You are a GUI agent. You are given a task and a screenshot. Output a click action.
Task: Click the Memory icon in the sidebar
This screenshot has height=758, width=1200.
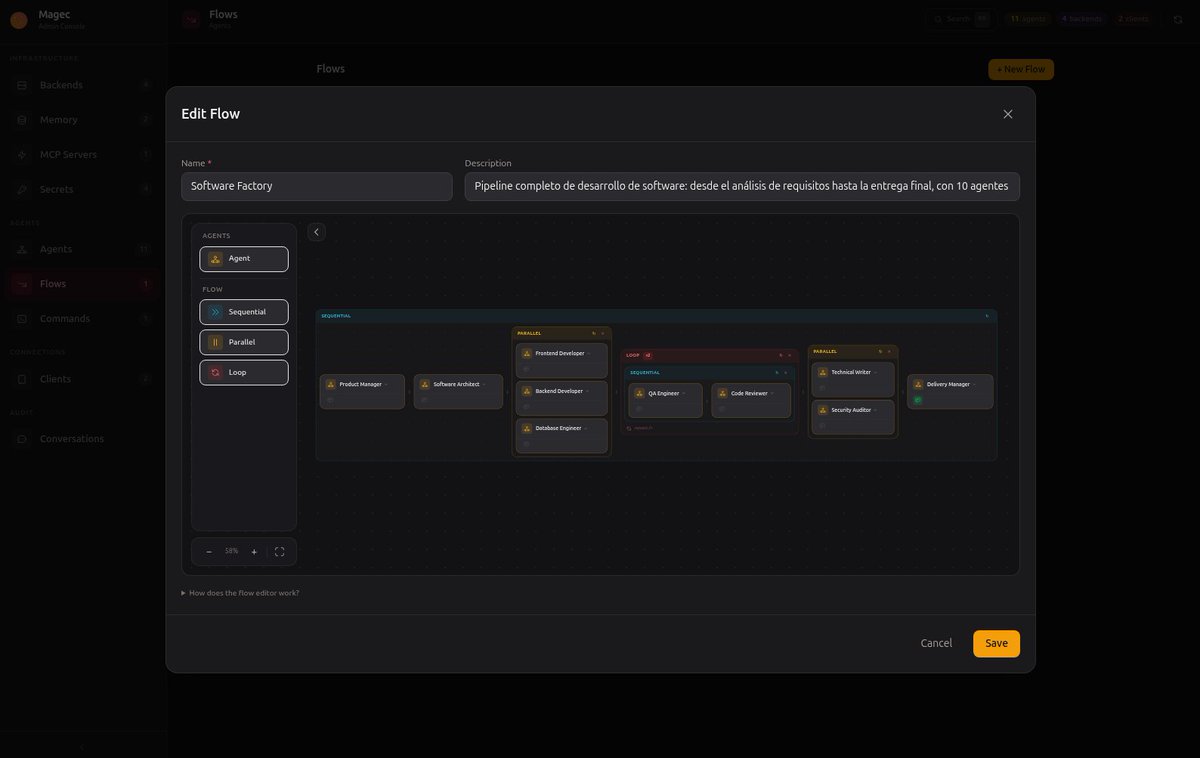[x=22, y=120]
